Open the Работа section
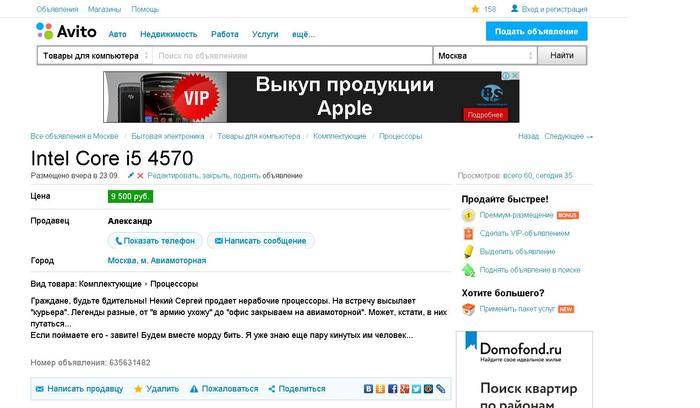Image resolution: width=700 pixels, height=408 pixels. tap(225, 34)
